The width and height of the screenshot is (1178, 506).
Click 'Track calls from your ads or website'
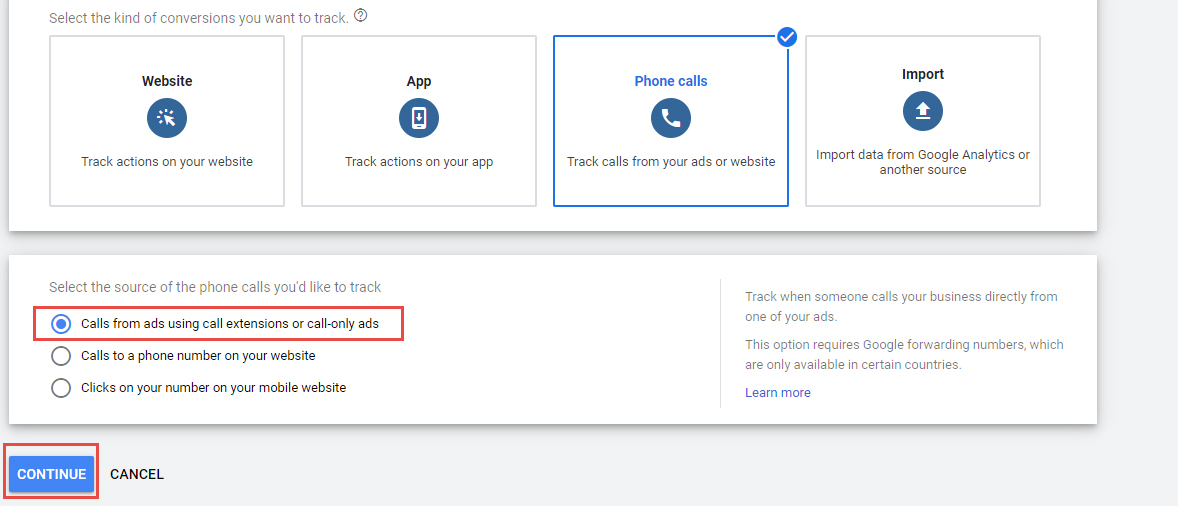click(671, 161)
